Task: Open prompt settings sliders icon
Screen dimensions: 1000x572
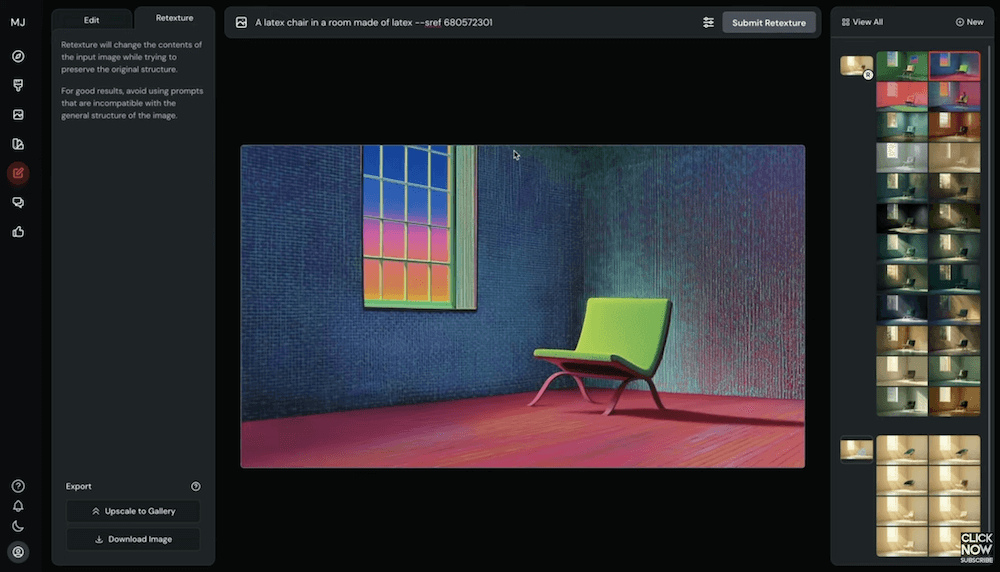Action: [708, 22]
